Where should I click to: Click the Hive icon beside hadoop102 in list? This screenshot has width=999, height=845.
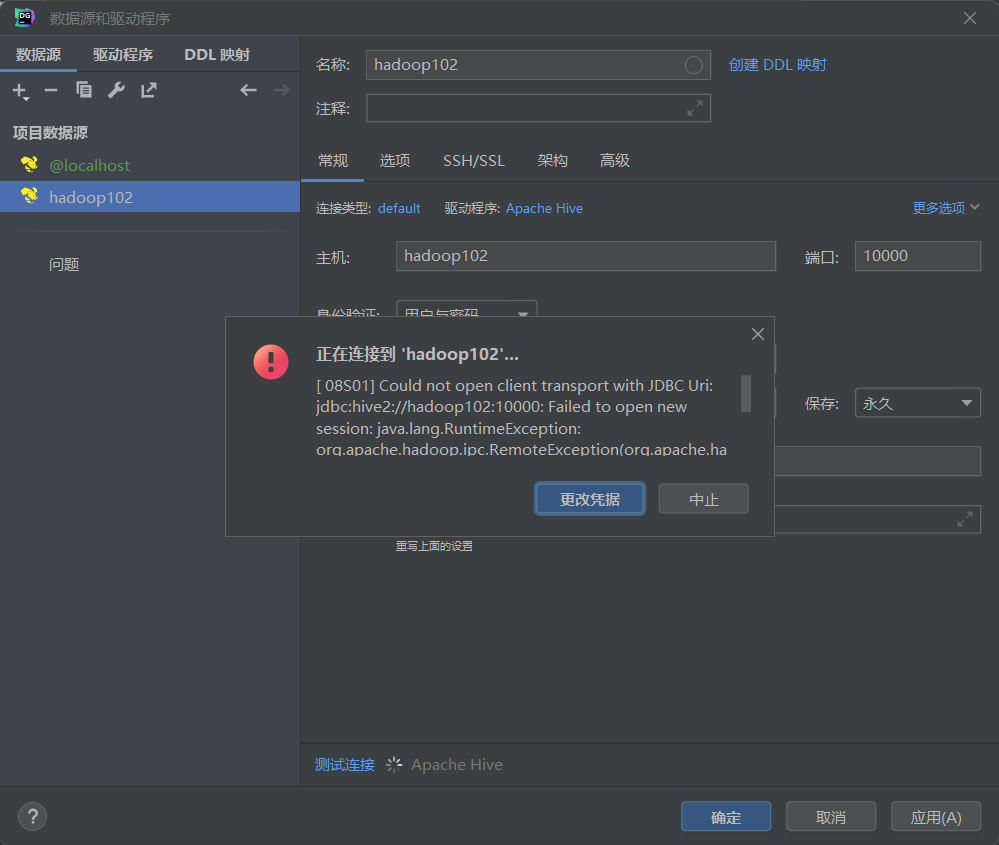click(29, 196)
